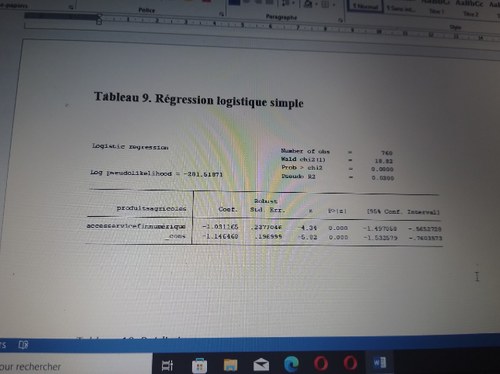Screen dimensions: 500x374
Task: Click the first line indent marker on ruler
Action: click(99, 15)
